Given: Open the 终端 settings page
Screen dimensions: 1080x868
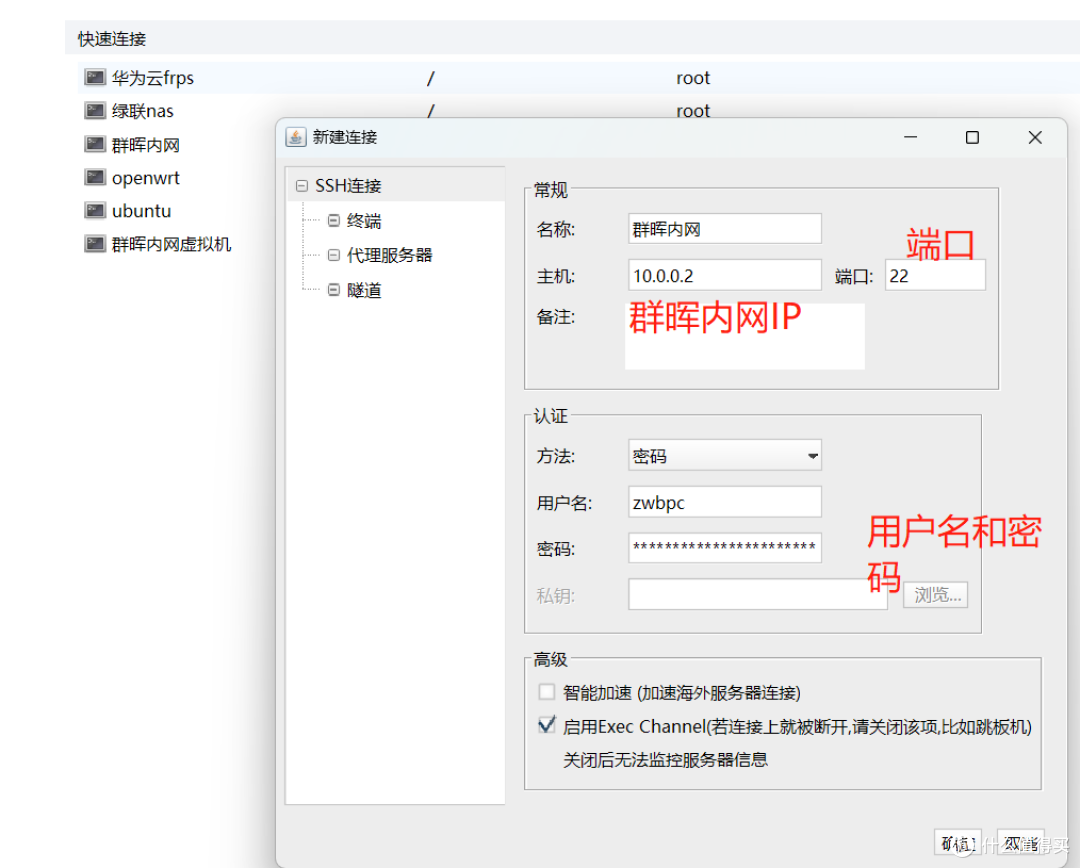Looking at the screenshot, I should coord(364,221).
